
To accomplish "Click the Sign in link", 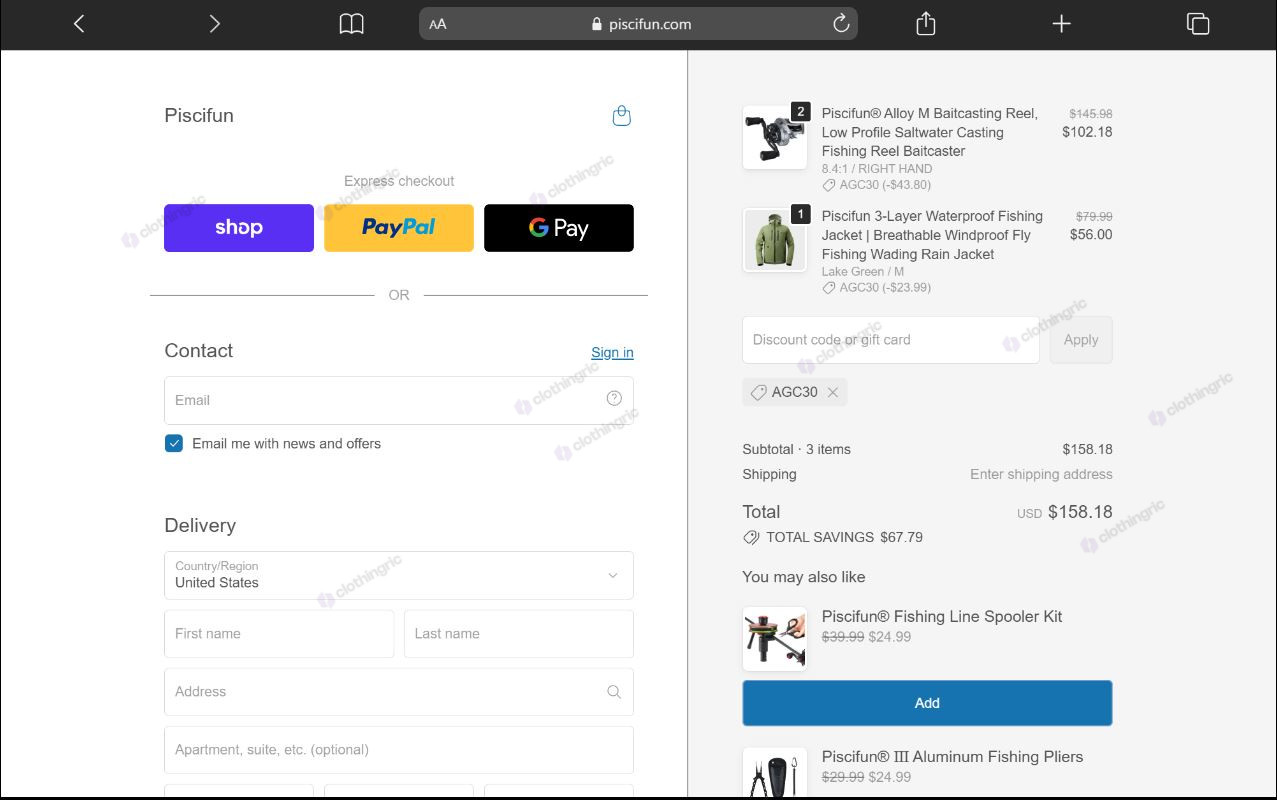I will pyautogui.click(x=612, y=352).
